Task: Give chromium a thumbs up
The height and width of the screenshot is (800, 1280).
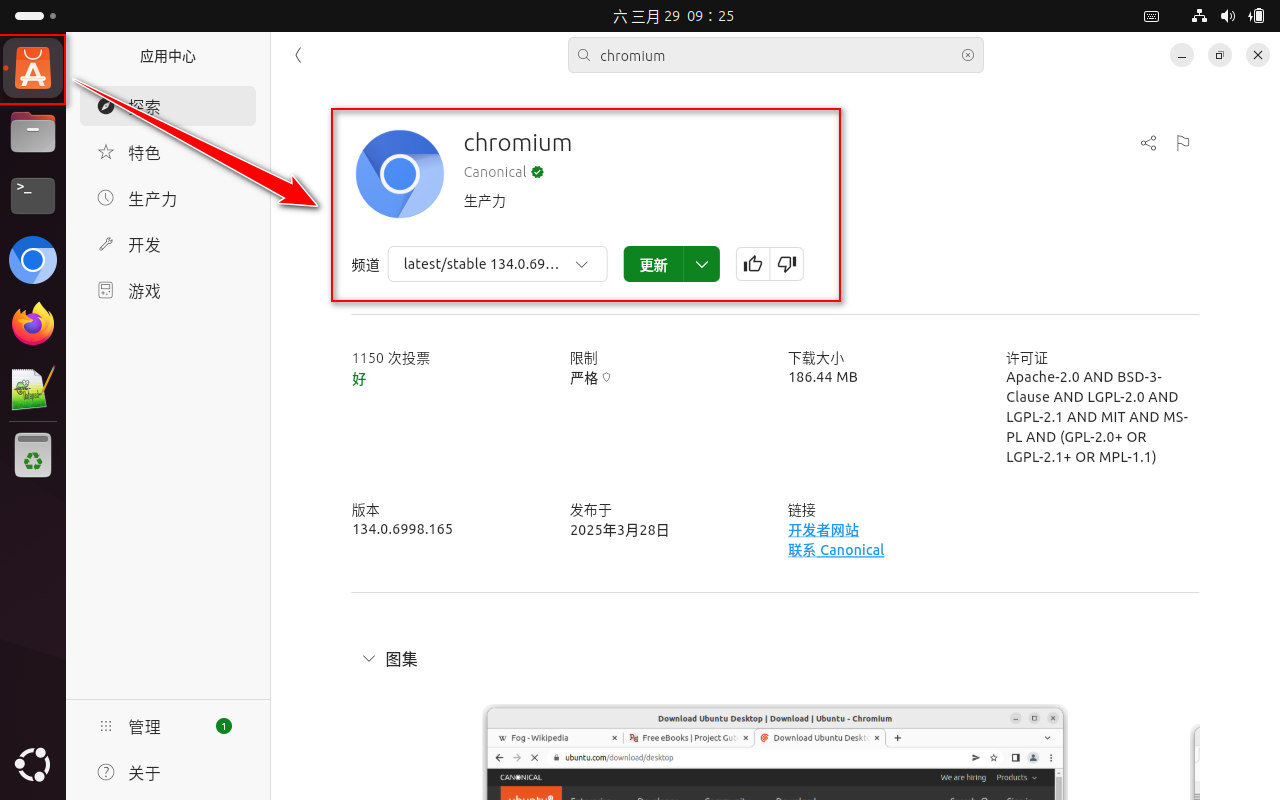Action: (753, 264)
